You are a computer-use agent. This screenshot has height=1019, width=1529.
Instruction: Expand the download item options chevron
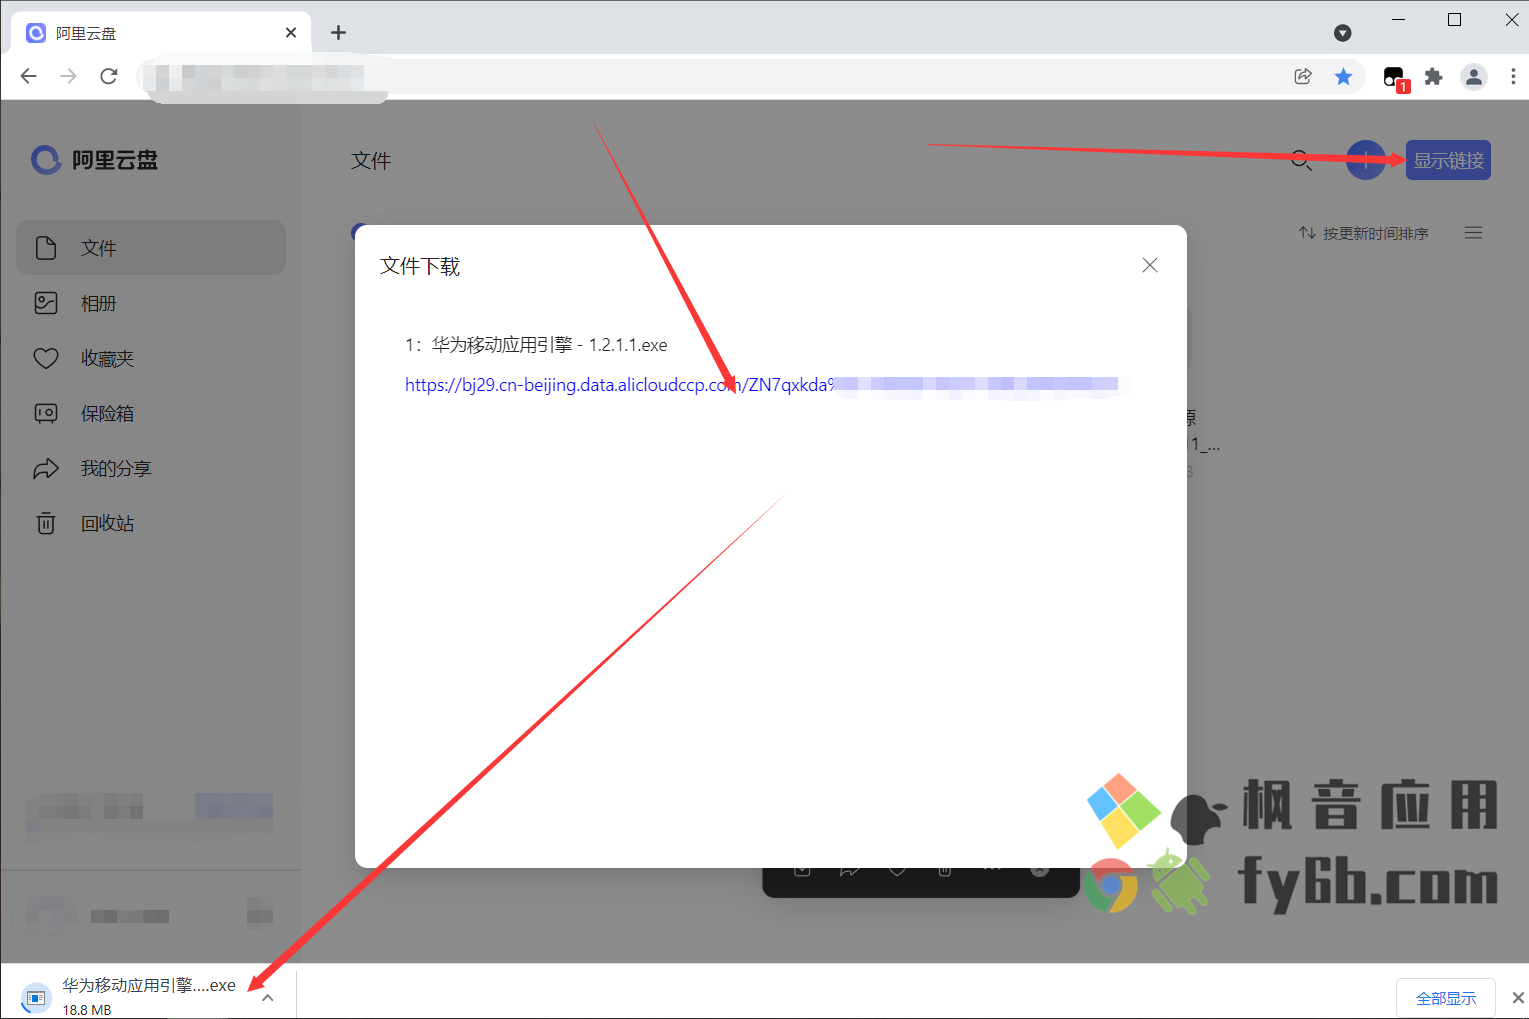267,997
